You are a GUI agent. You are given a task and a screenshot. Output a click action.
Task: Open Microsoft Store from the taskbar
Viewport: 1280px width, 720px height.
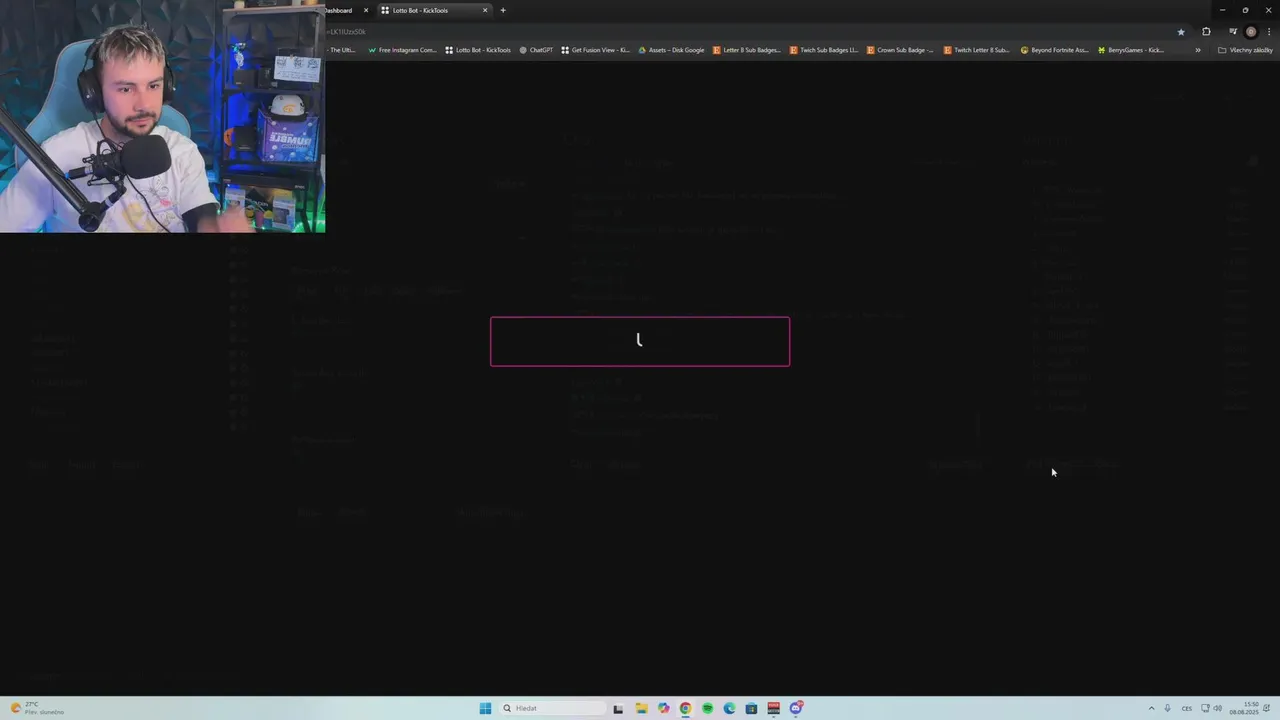coord(751,708)
